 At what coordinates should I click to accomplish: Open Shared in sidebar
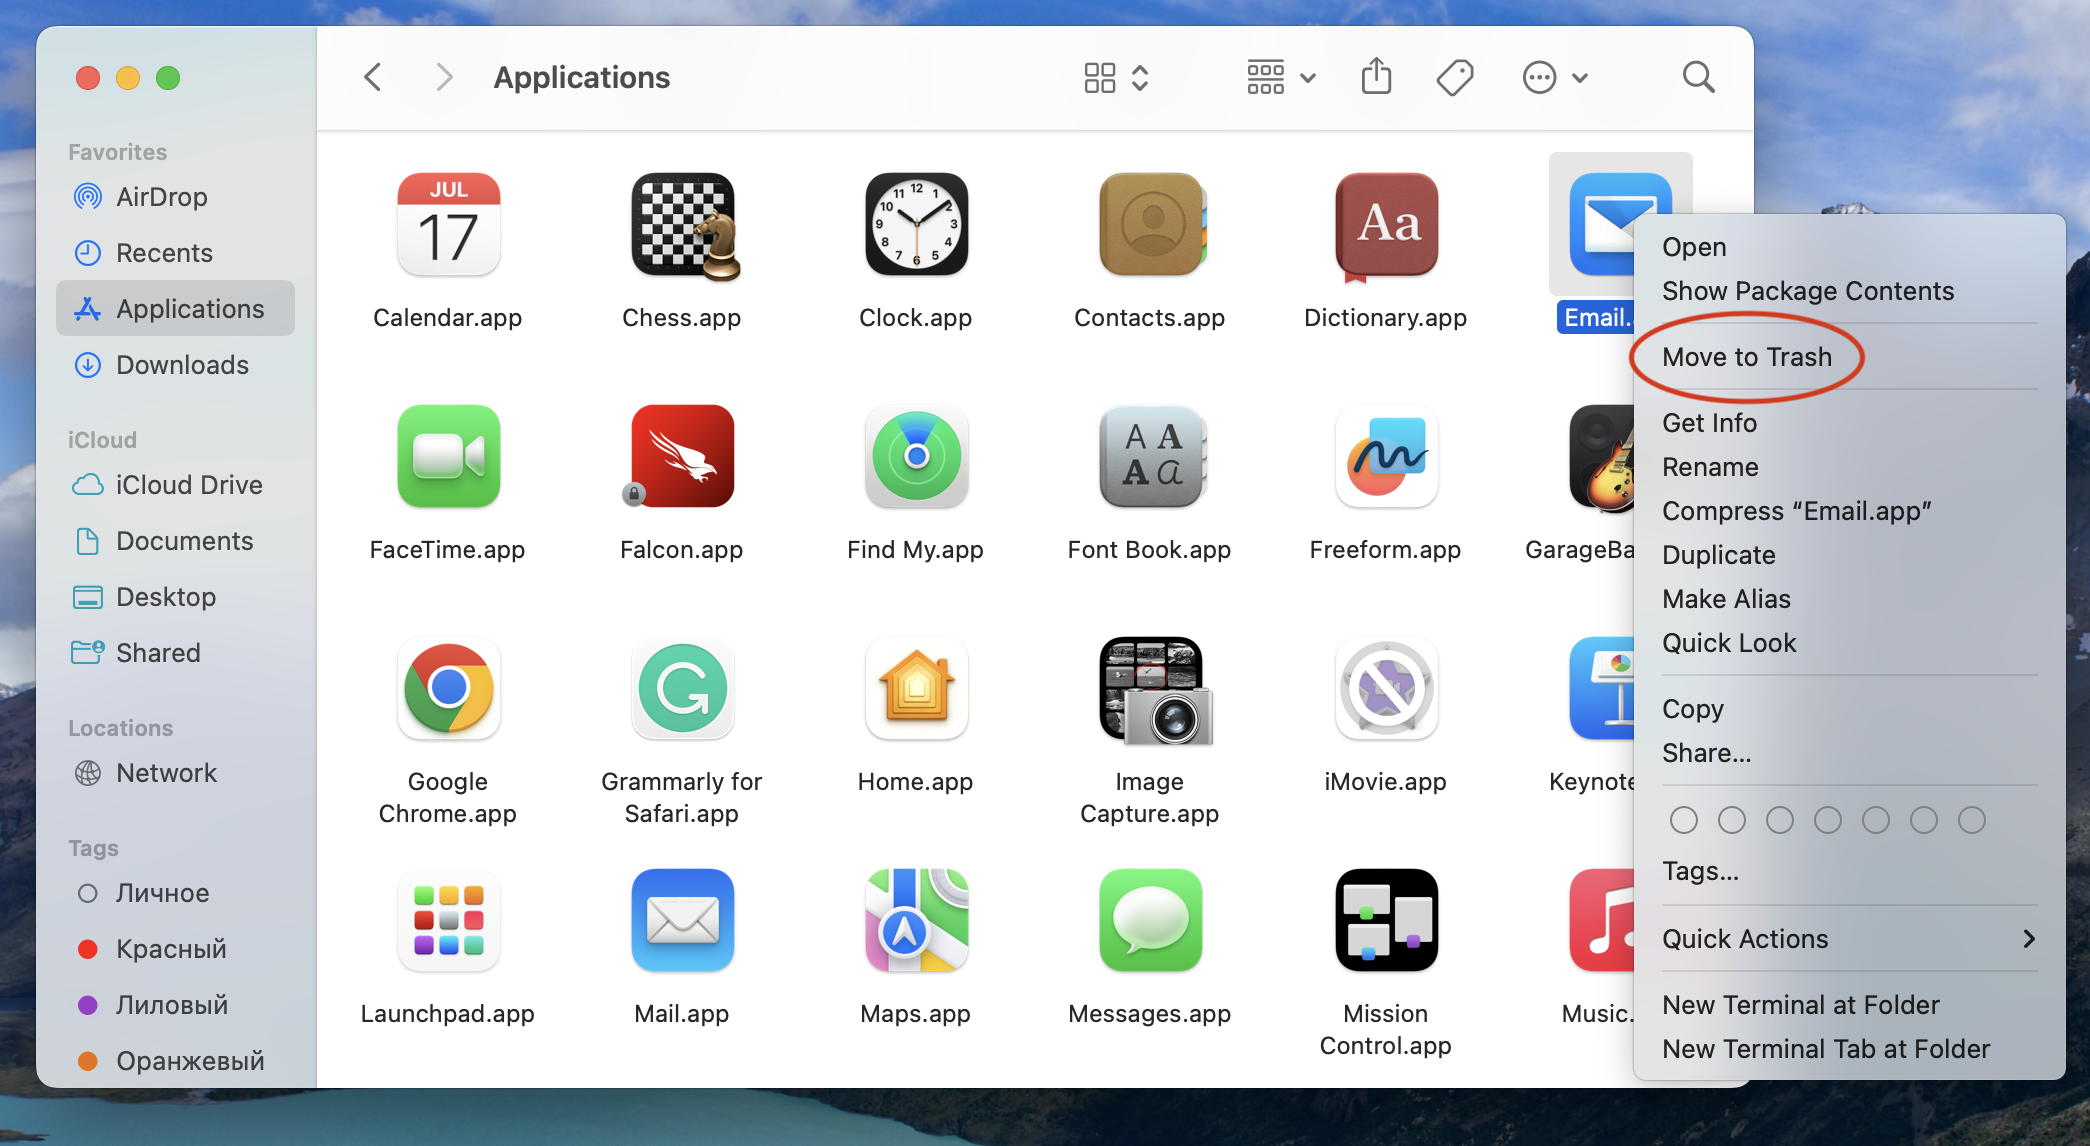pos(175,653)
